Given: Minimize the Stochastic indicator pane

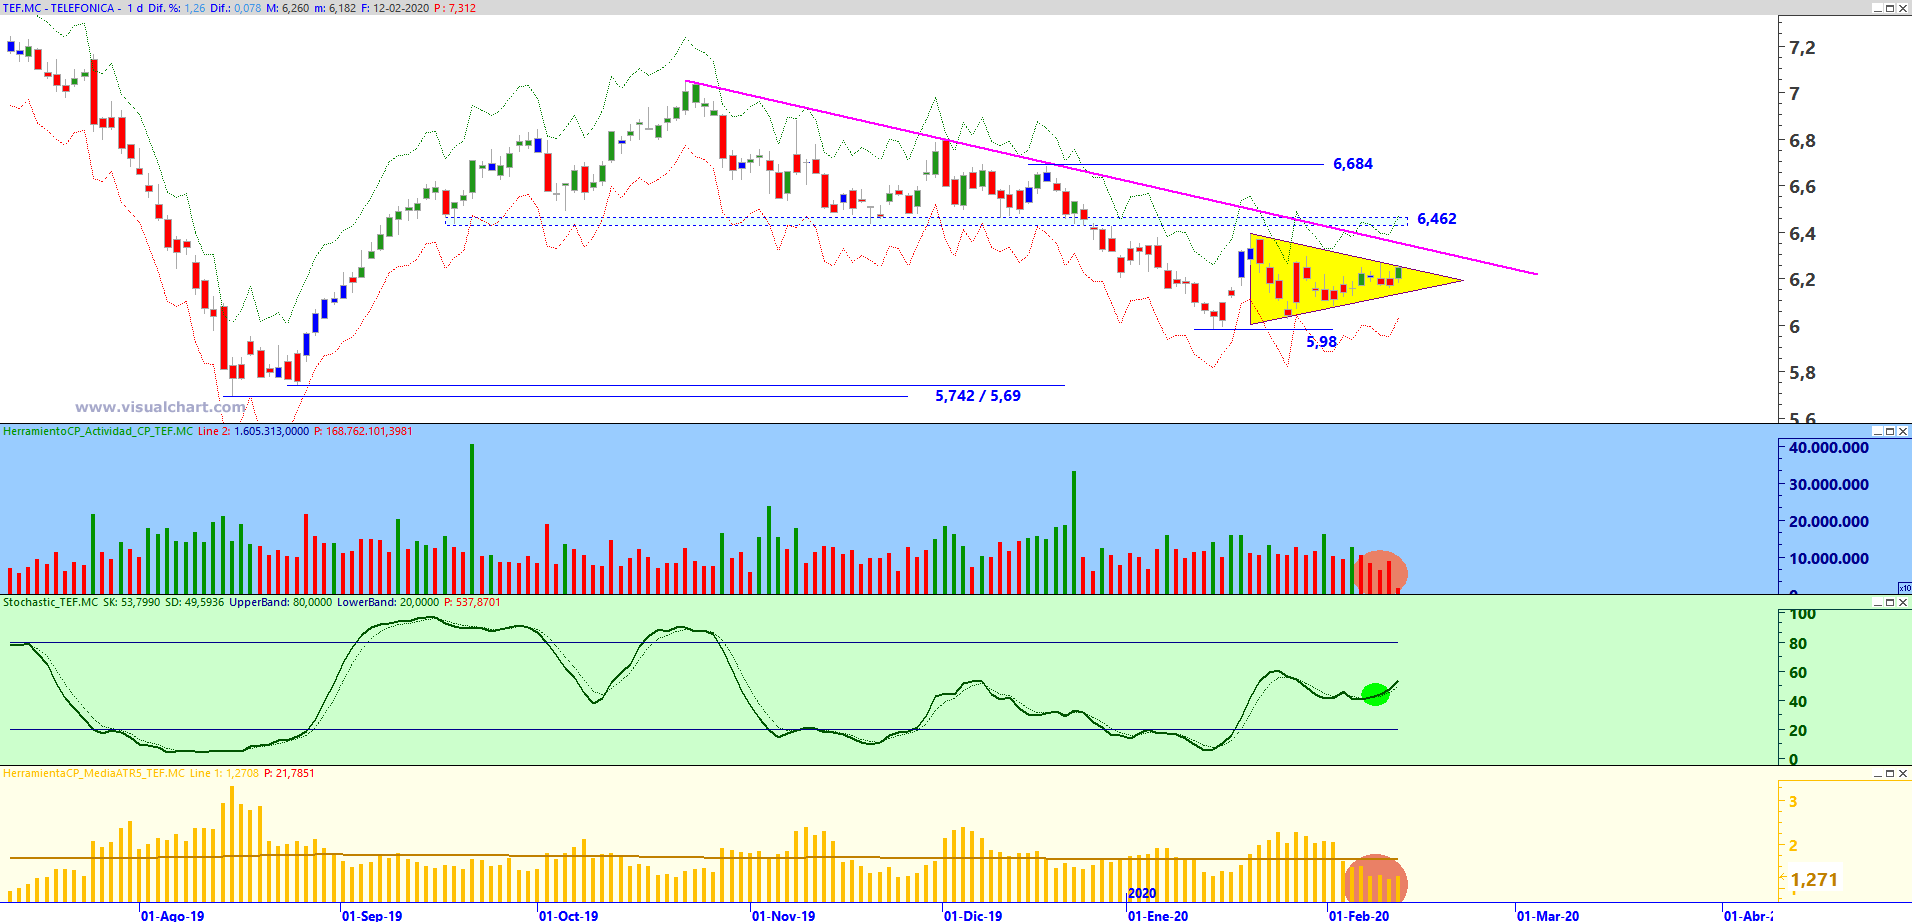Looking at the screenshot, I should [x=1877, y=602].
